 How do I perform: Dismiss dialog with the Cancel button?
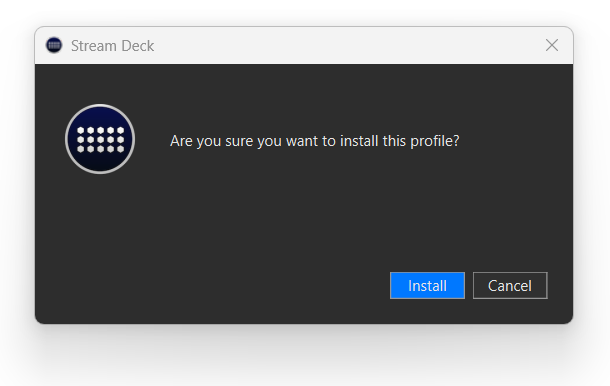point(510,286)
